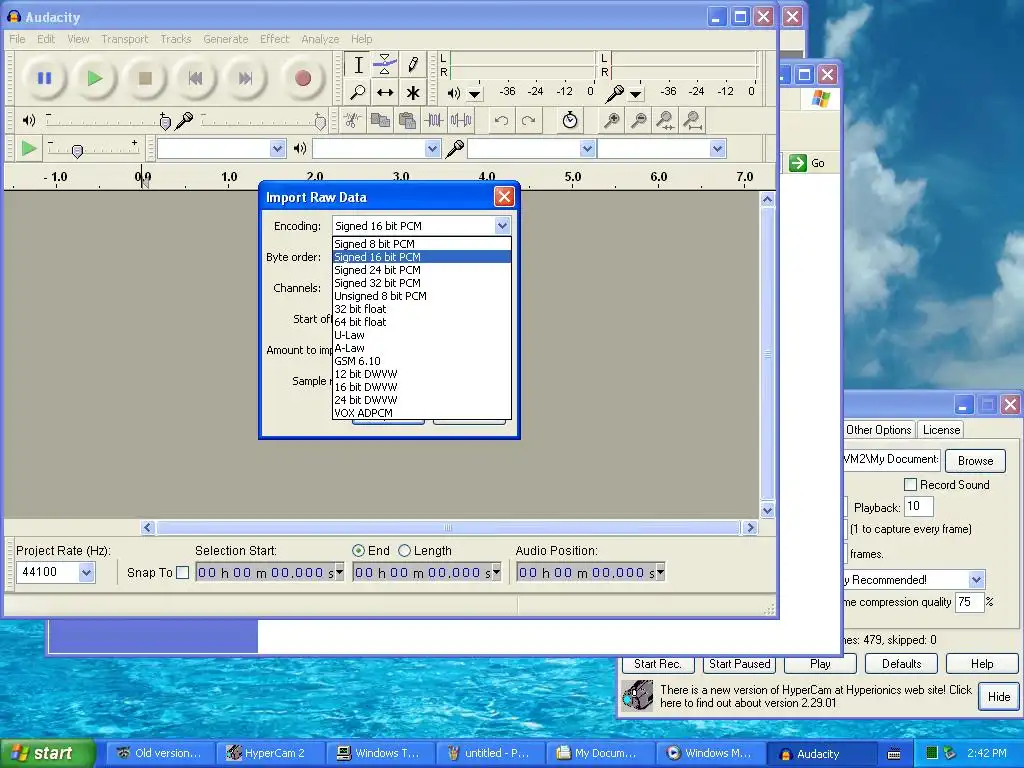The width and height of the screenshot is (1024, 768).
Task: Click the Trim audio icon
Action: pos(434,120)
